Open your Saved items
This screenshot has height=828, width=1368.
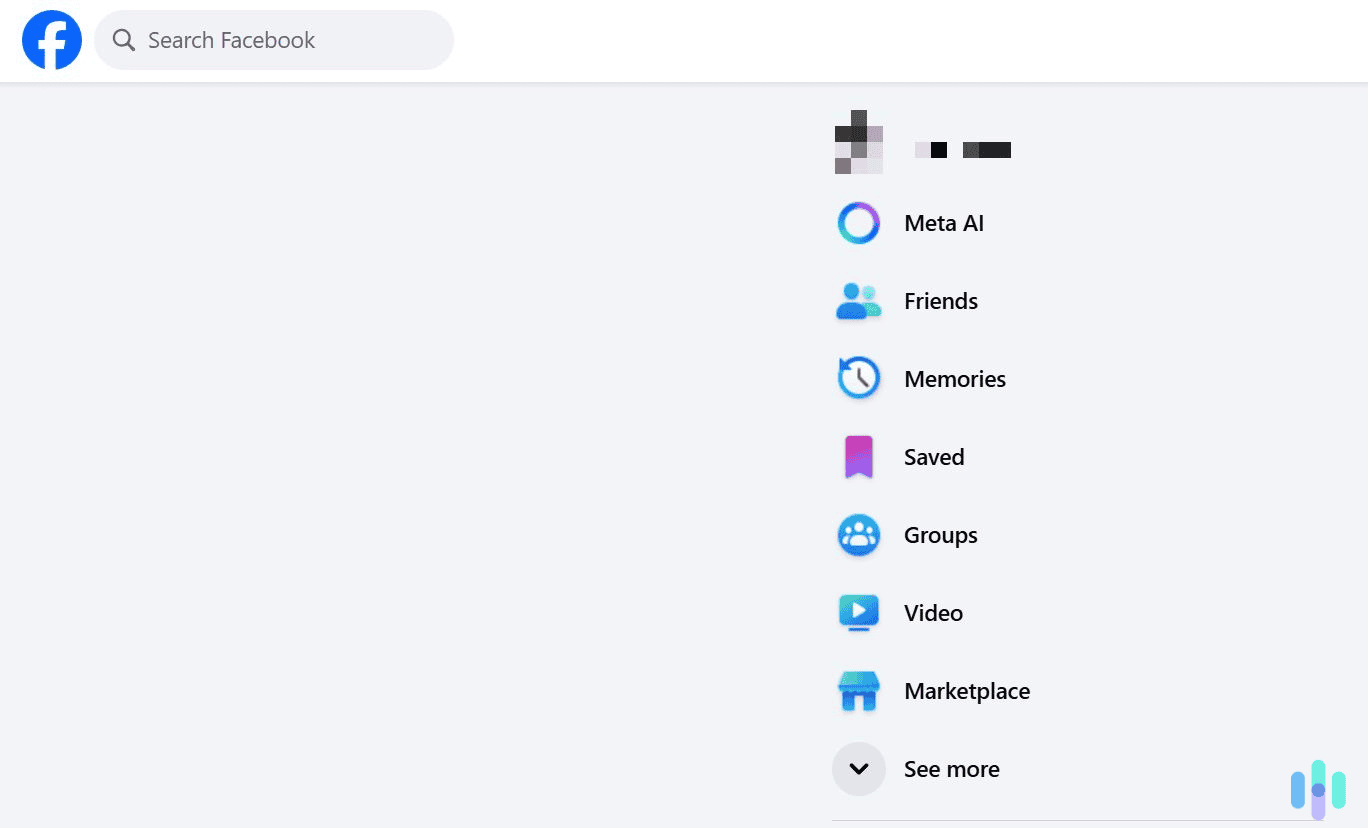[933, 456]
